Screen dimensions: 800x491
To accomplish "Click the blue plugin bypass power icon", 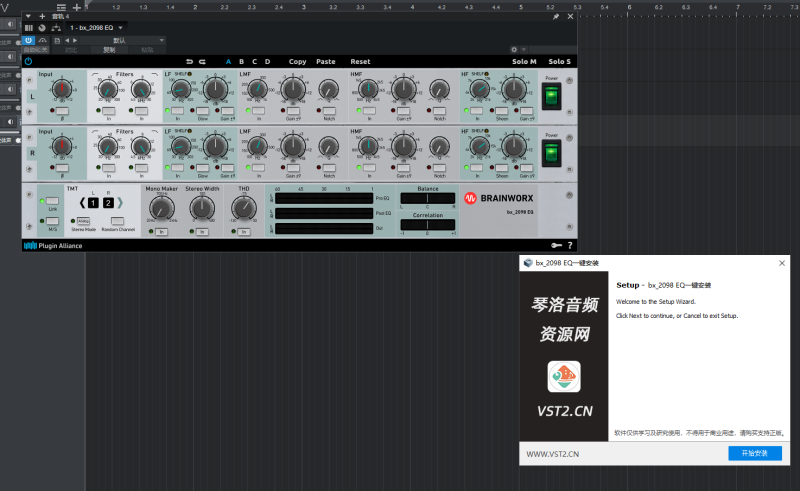I will (28, 62).
